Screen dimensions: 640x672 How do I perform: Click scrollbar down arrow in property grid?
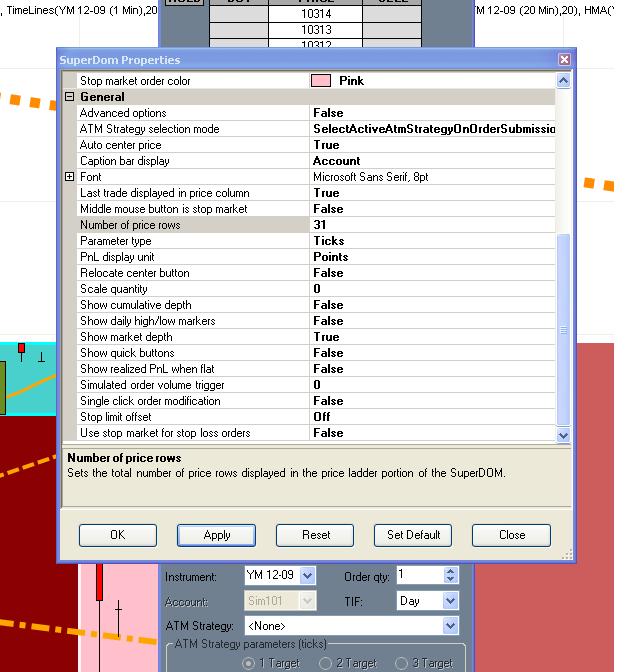(x=563, y=435)
